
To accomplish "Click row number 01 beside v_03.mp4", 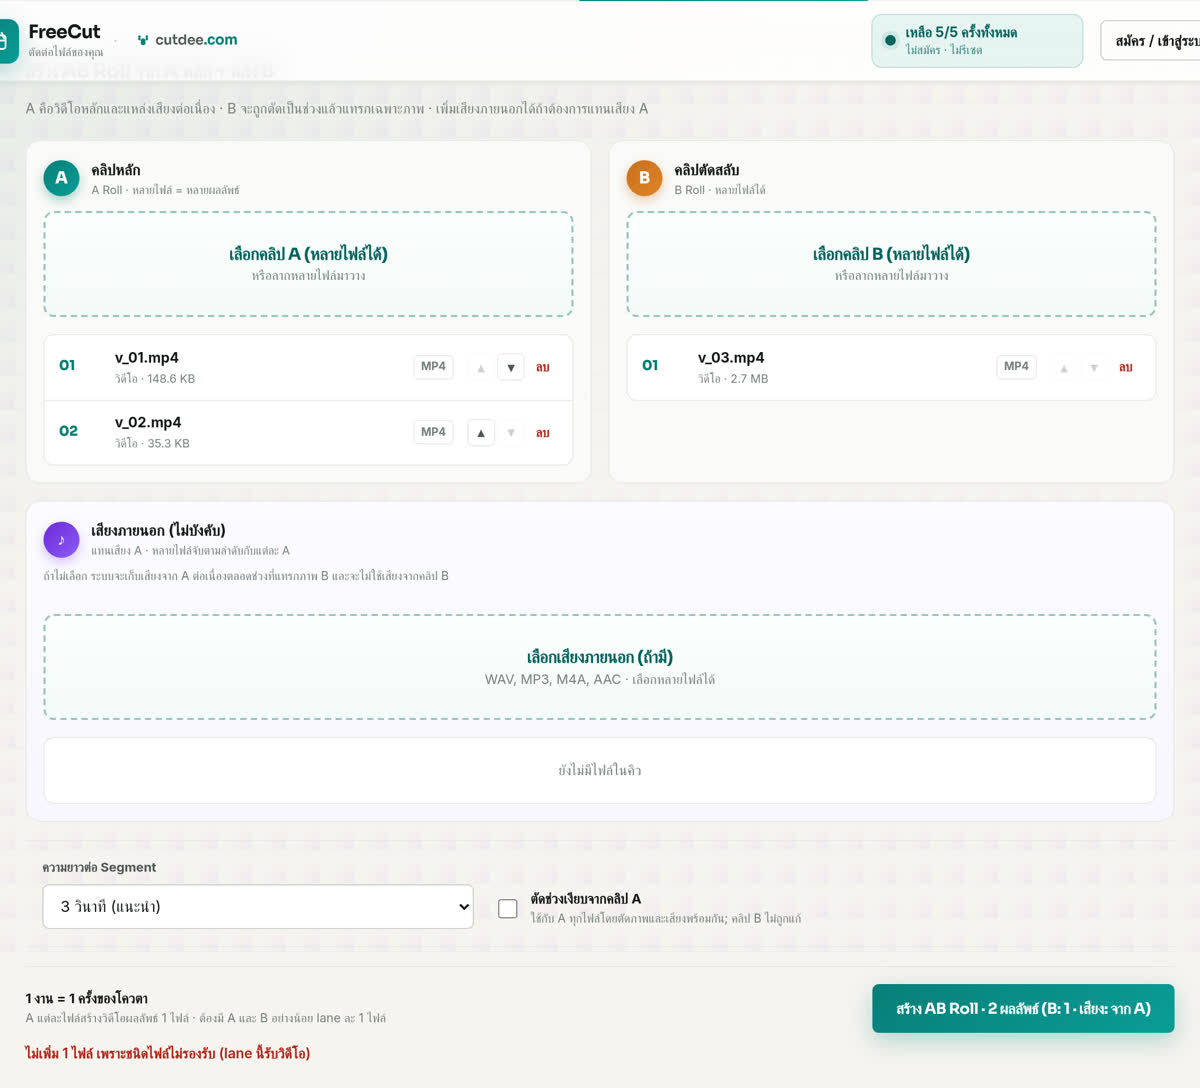I will pos(650,365).
